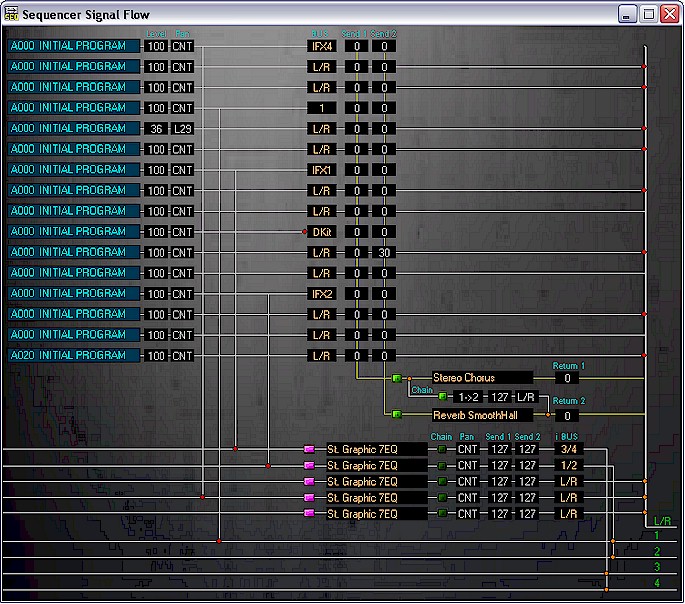Image resolution: width=685 pixels, height=604 pixels.
Task: Select the Pan value on the DKit bus track
Action: point(182,232)
